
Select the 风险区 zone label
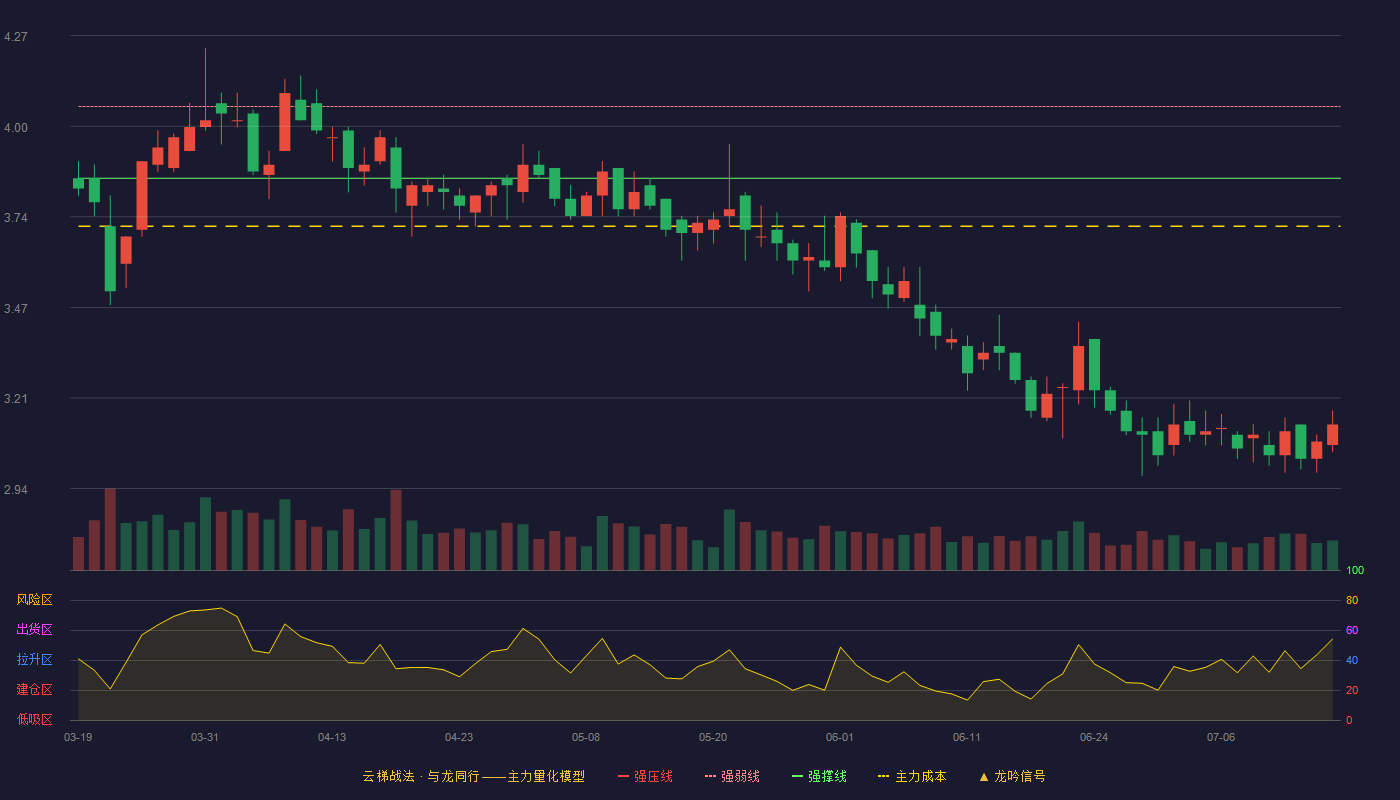click(34, 600)
